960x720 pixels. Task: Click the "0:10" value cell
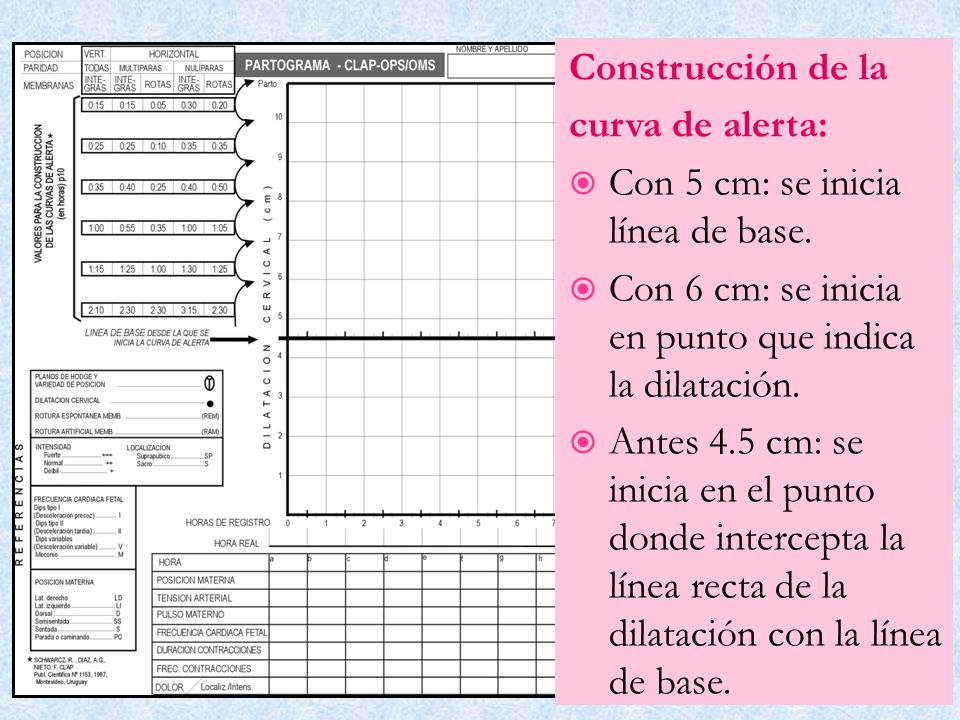point(158,146)
